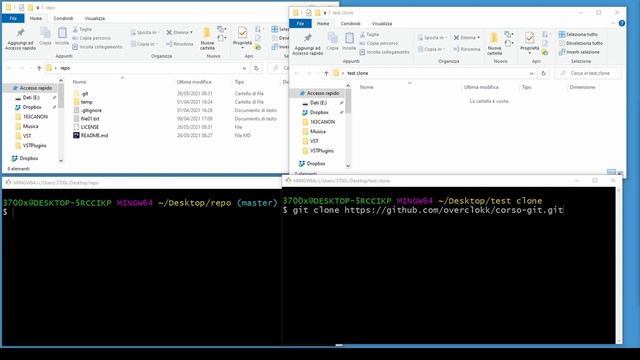
Task: Switch to Condividi tab in test clone window
Action: pyautogui.click(x=350, y=24)
